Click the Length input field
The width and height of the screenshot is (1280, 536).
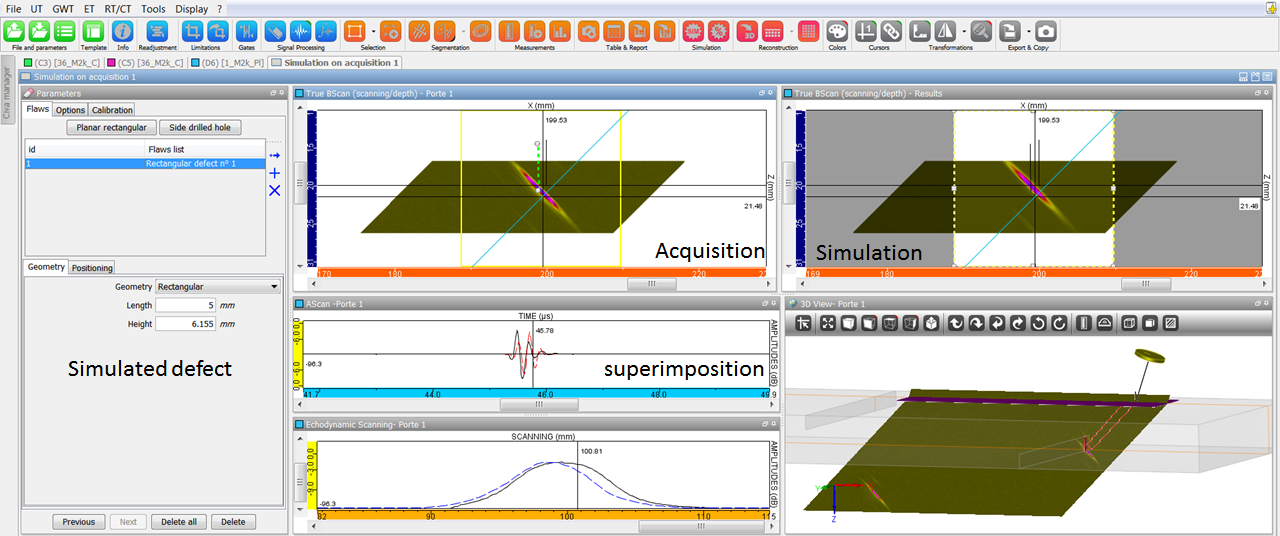[x=186, y=305]
